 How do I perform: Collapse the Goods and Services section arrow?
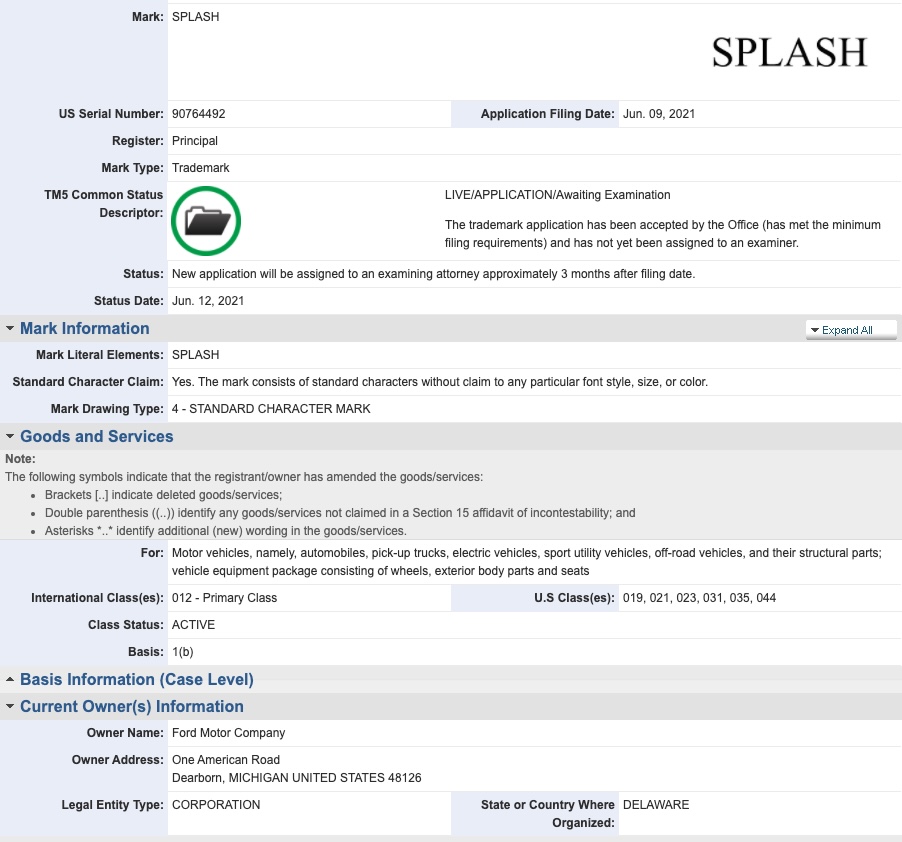coord(10,437)
